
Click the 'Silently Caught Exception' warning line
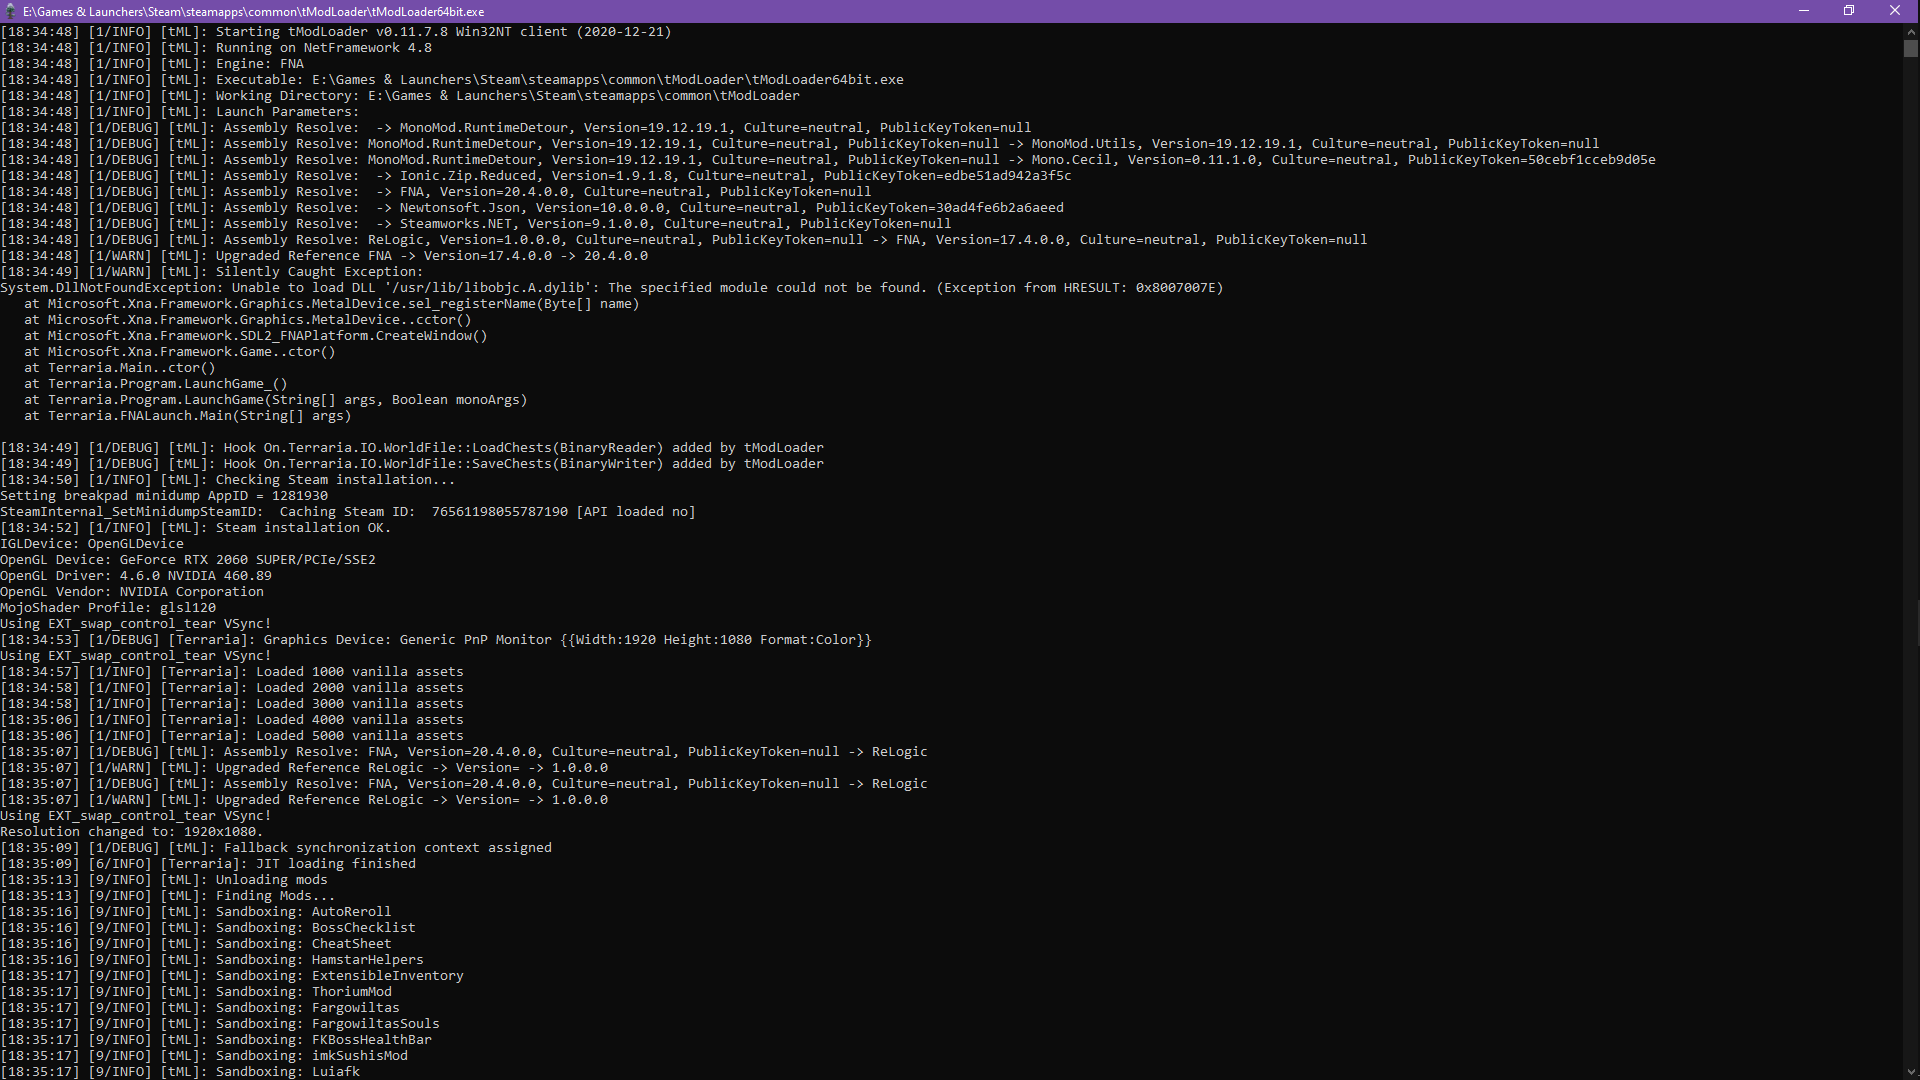pyautogui.click(x=318, y=272)
